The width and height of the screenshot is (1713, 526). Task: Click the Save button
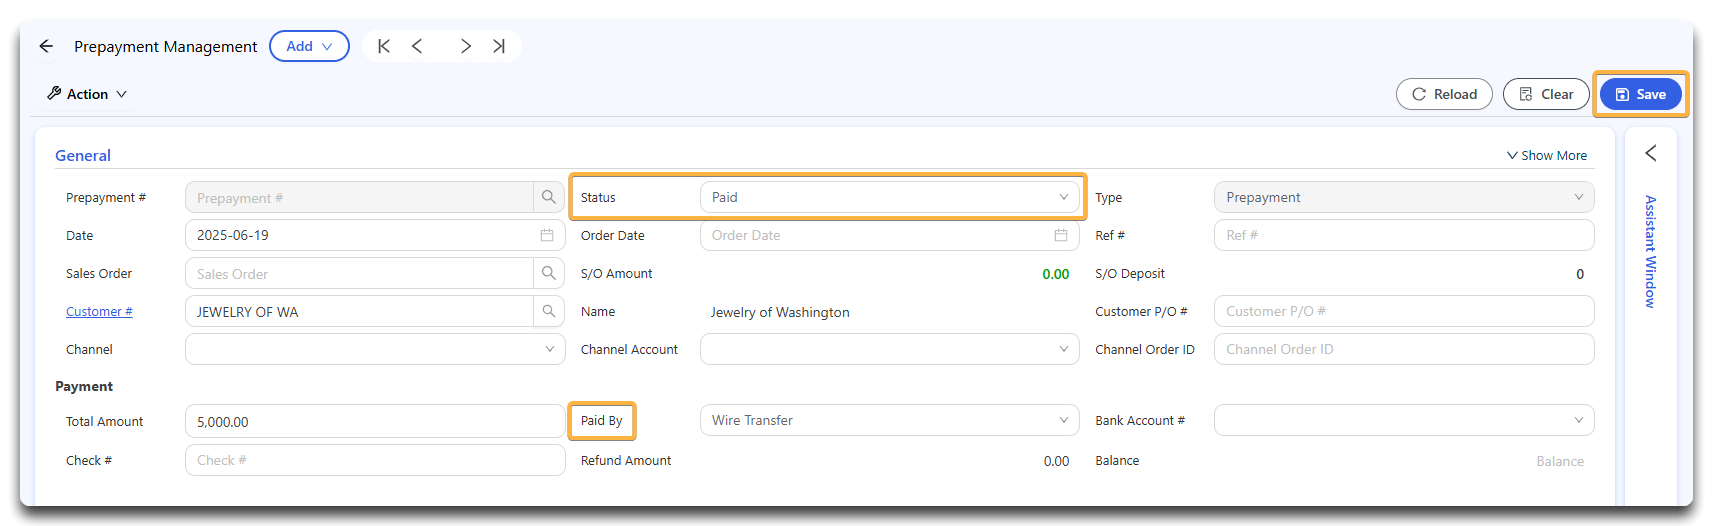point(1641,94)
